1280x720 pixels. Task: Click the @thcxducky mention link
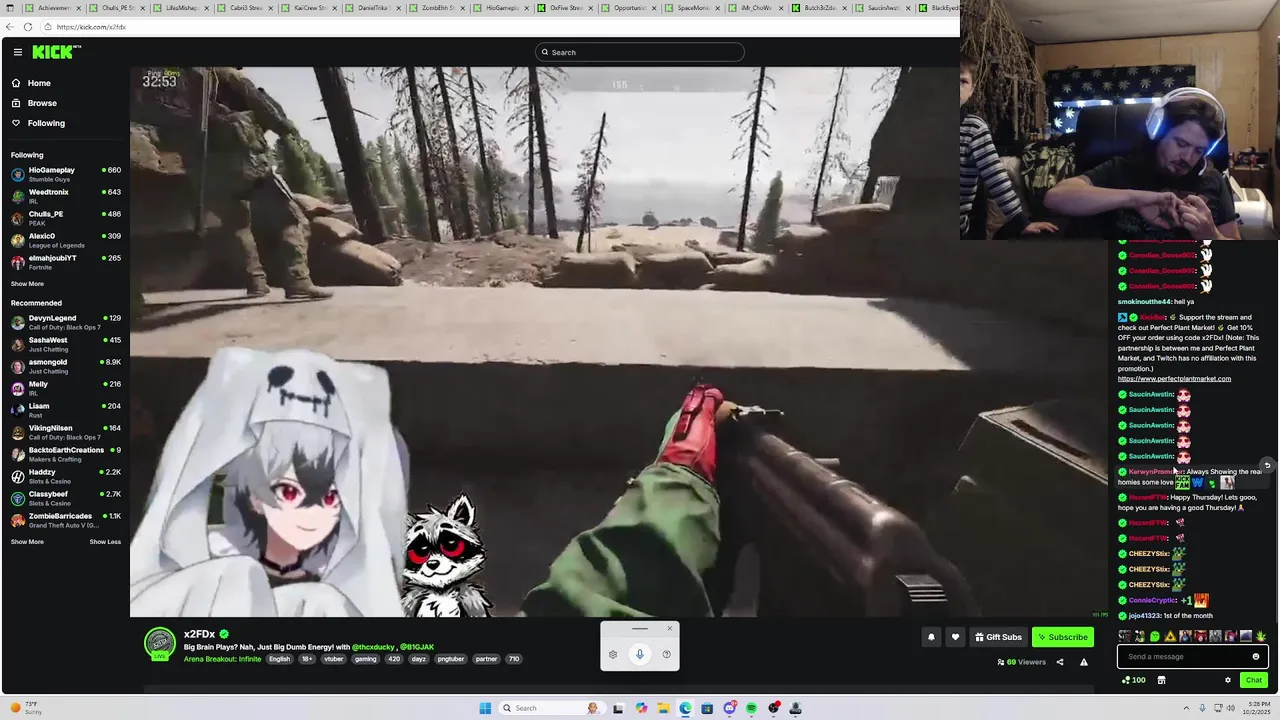click(x=373, y=647)
